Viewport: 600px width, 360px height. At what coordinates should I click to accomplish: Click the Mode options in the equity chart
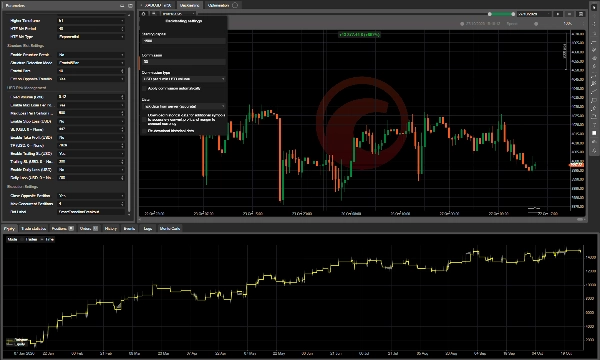[30, 239]
